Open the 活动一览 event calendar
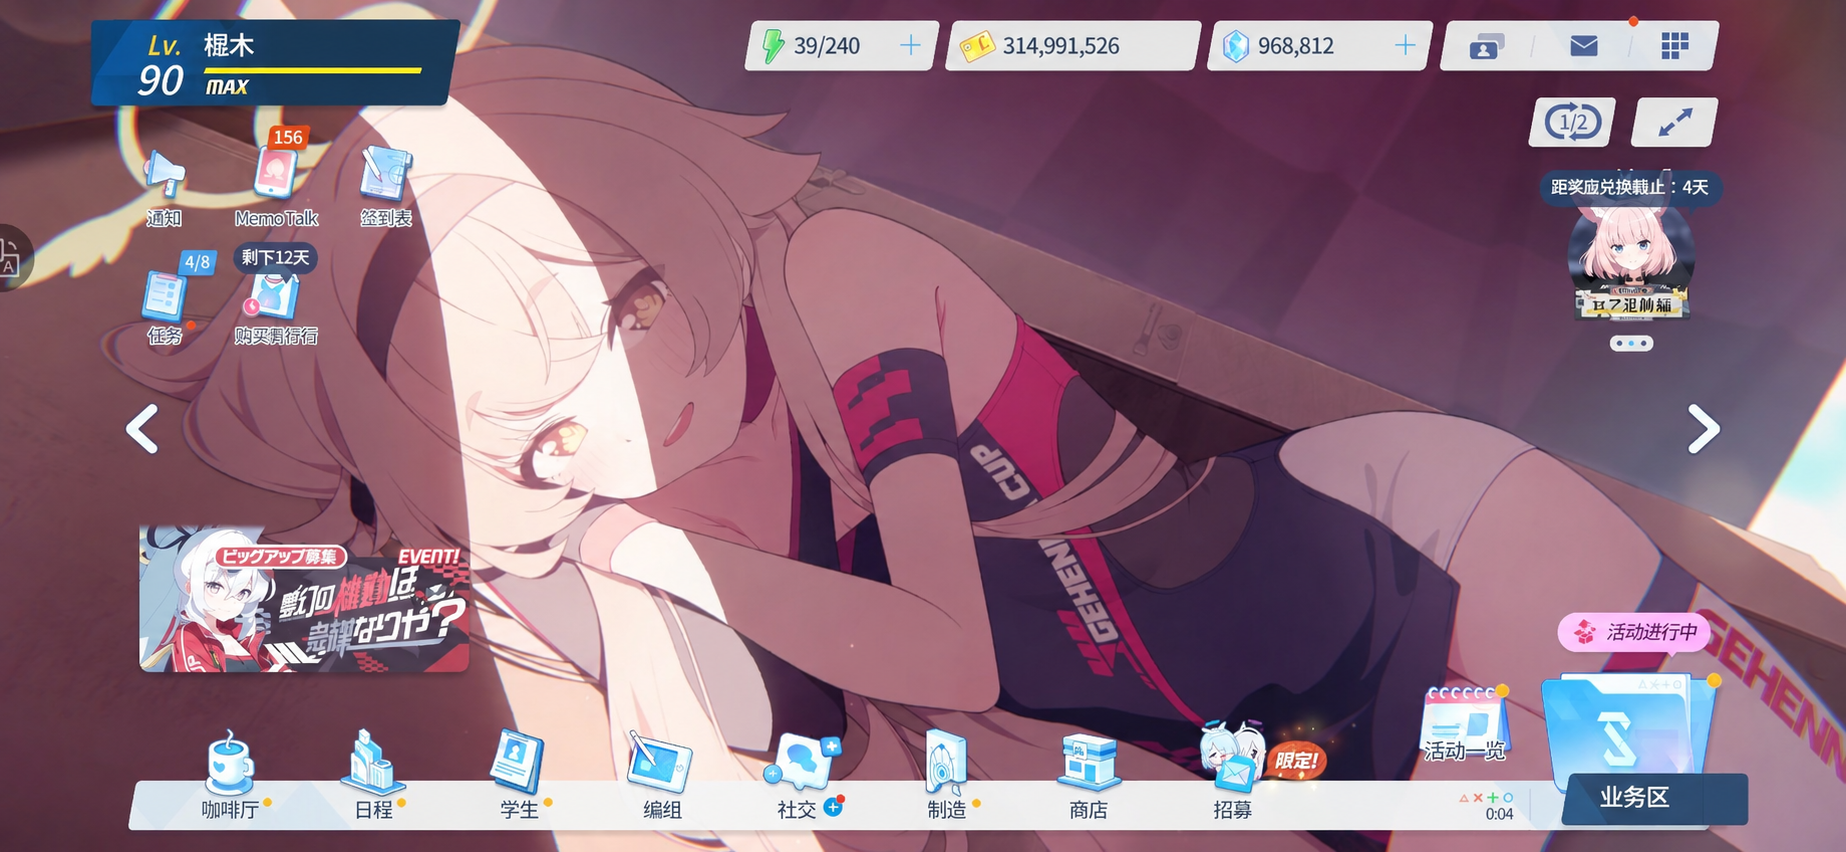 click(1465, 725)
